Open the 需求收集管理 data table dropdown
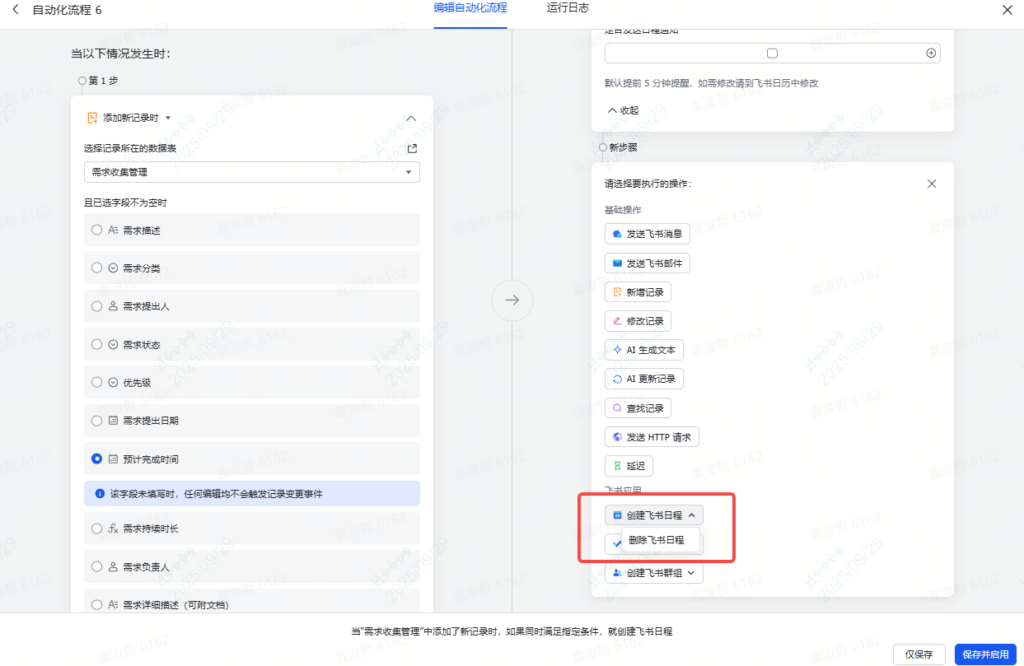 tap(252, 173)
